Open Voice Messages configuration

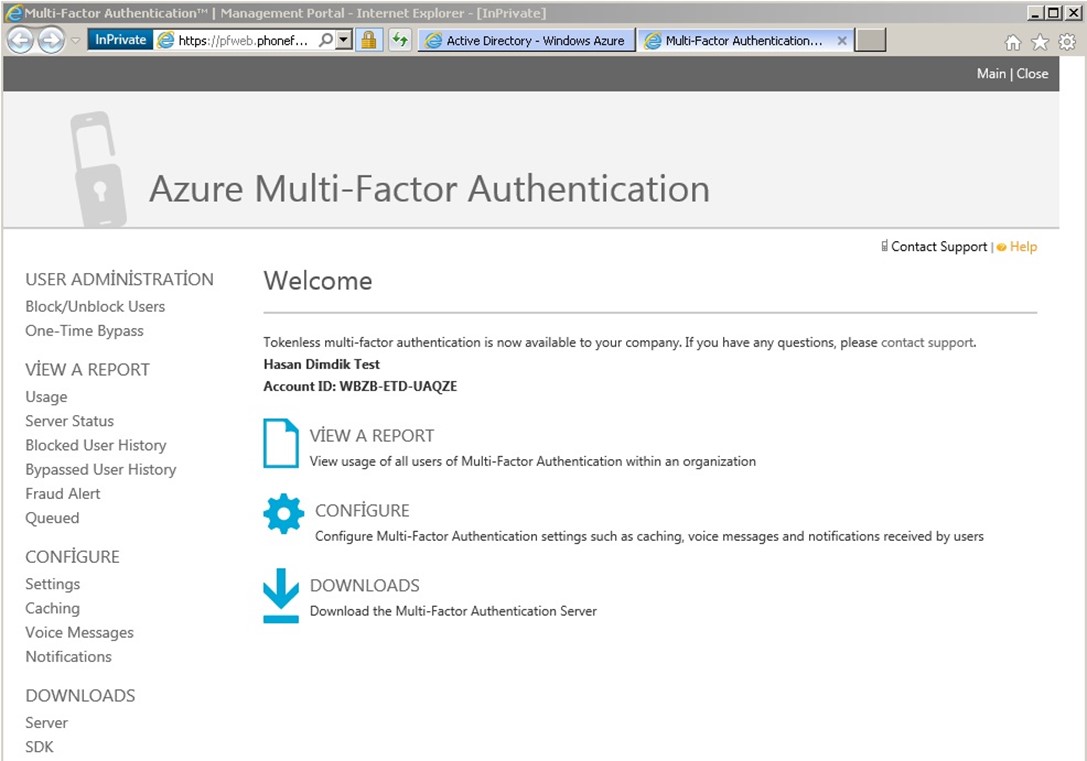click(x=80, y=632)
